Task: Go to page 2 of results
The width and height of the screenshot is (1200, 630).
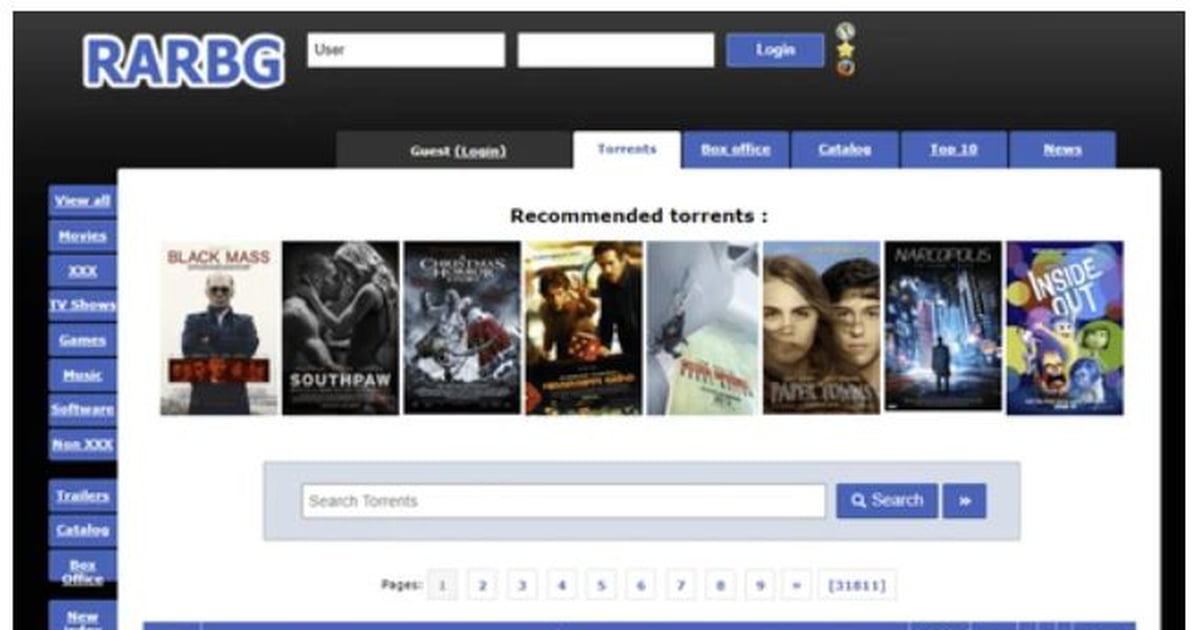Action: point(483,585)
